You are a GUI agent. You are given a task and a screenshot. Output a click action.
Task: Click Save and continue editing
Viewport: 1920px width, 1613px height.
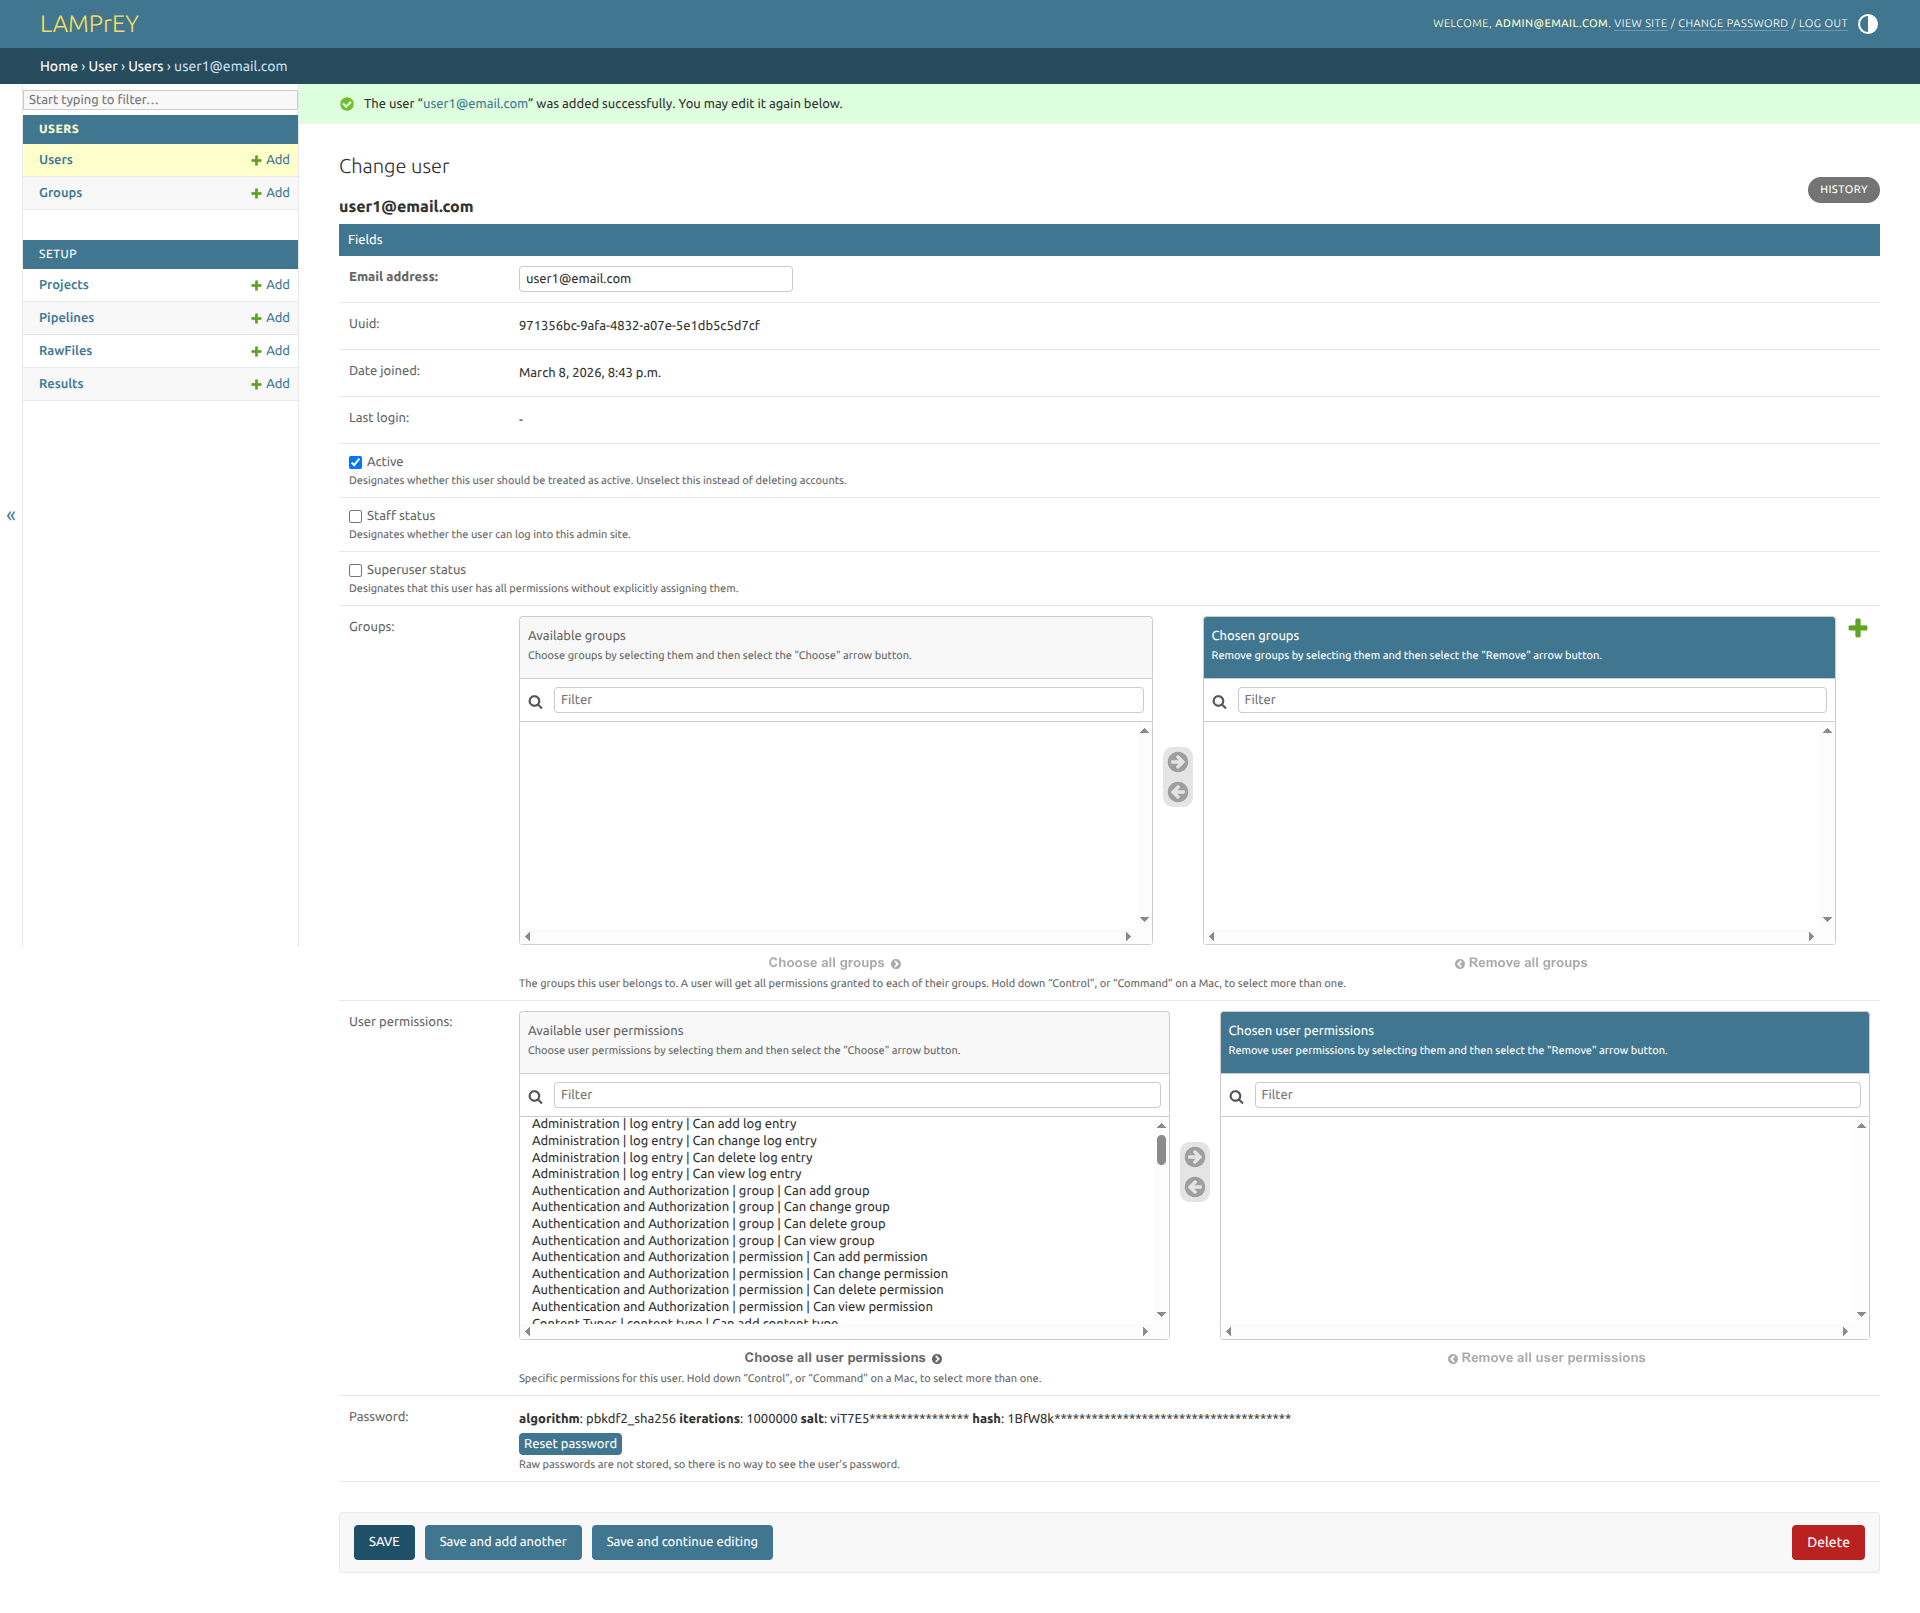click(681, 1542)
